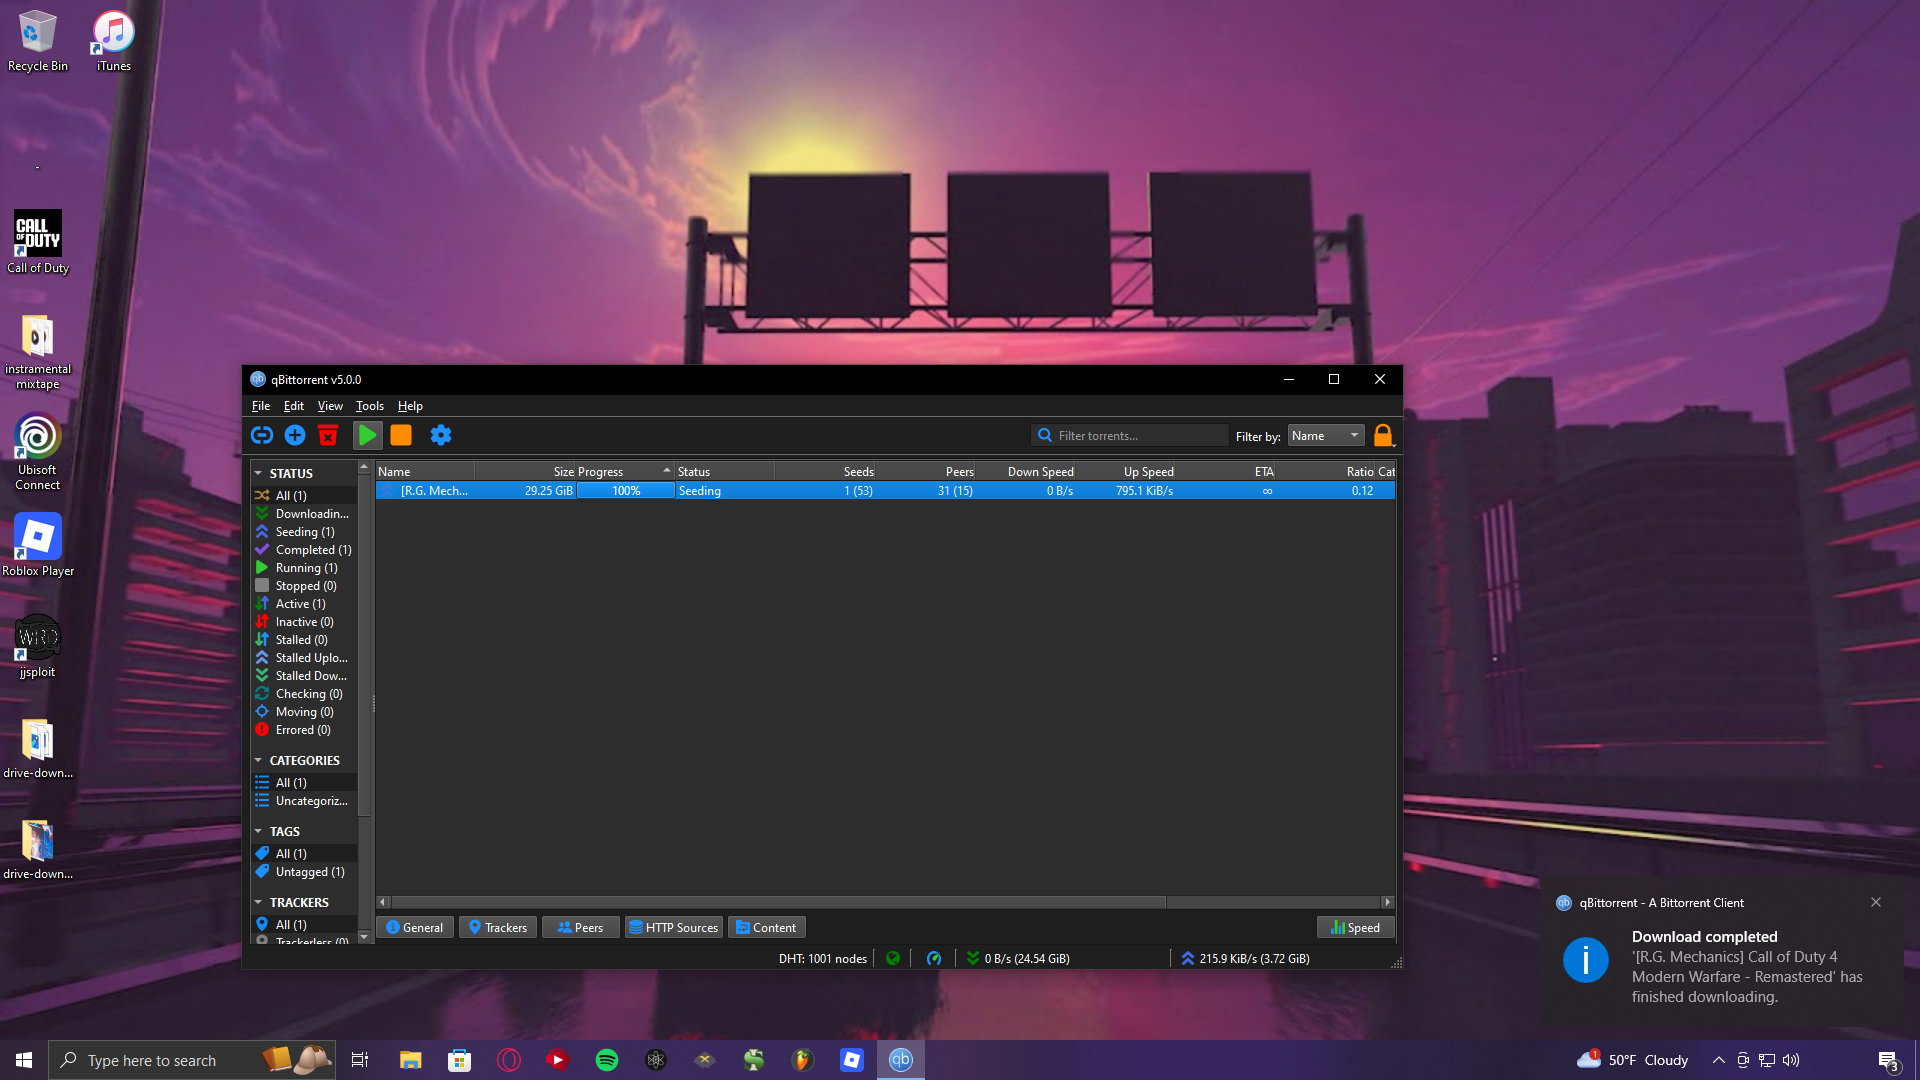Screen dimensions: 1920x1080
Task: Click the Add Torrent File plus icon
Action: click(x=295, y=435)
